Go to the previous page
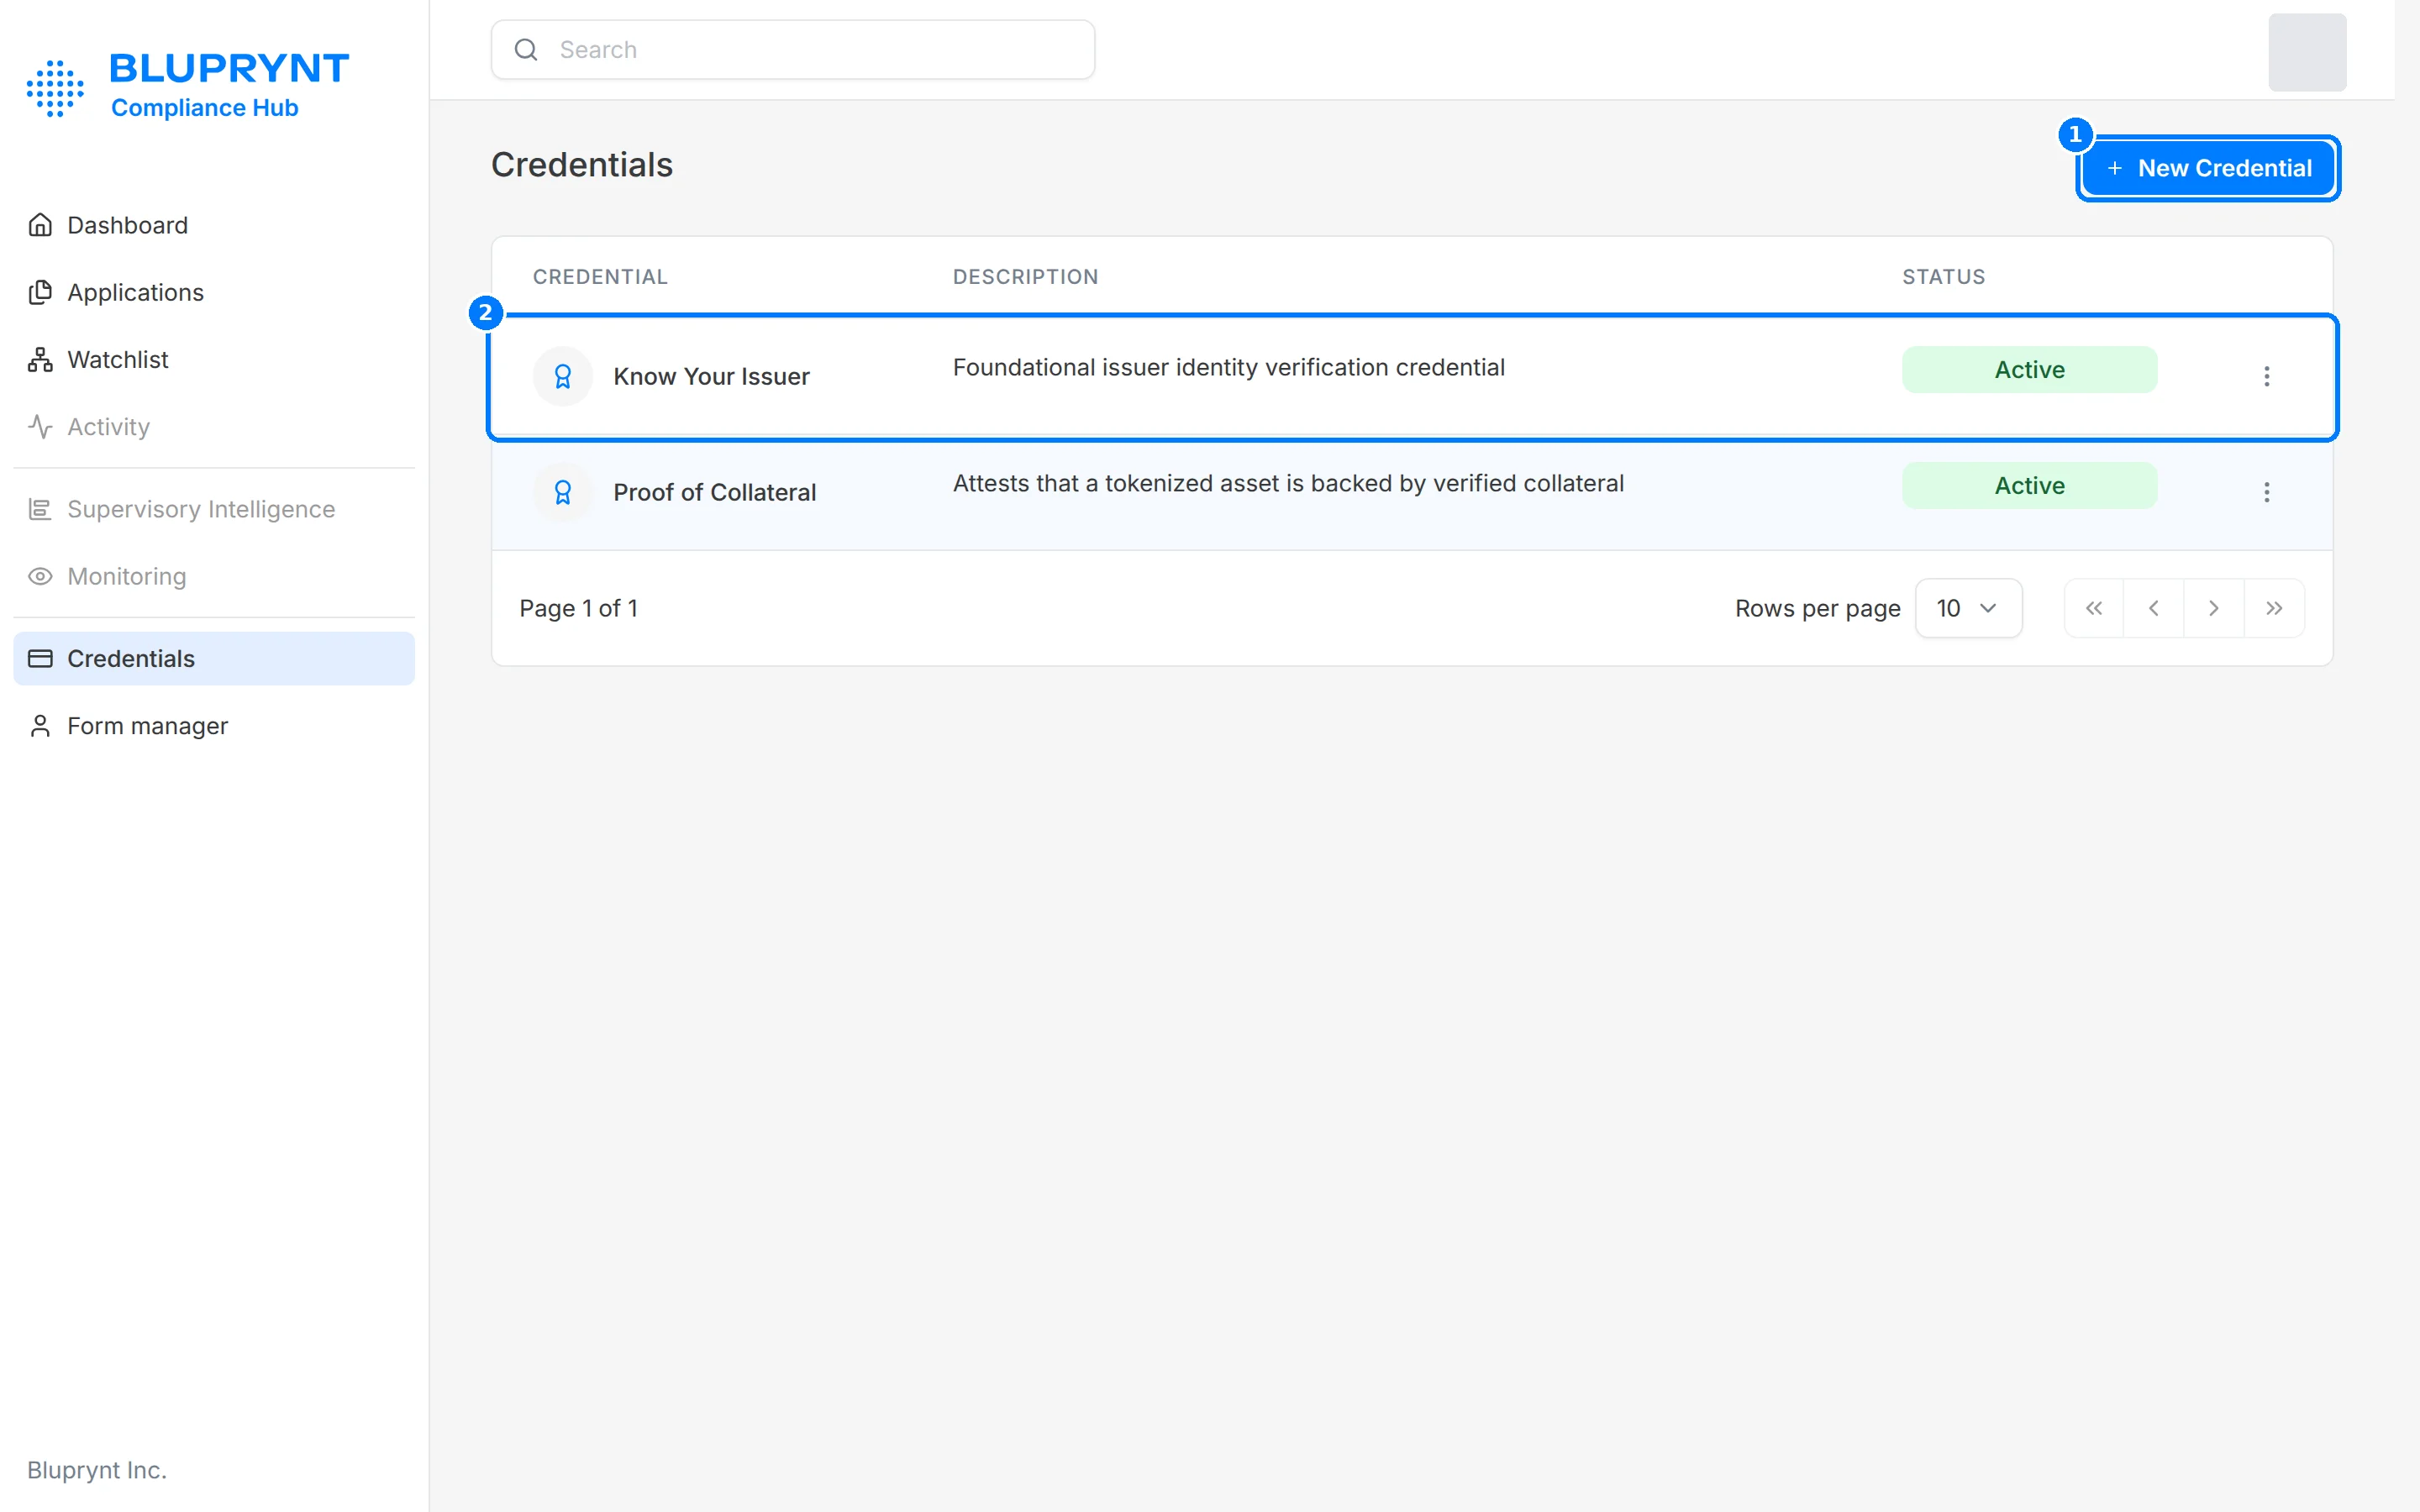The image size is (2420, 1512). (x=2154, y=608)
